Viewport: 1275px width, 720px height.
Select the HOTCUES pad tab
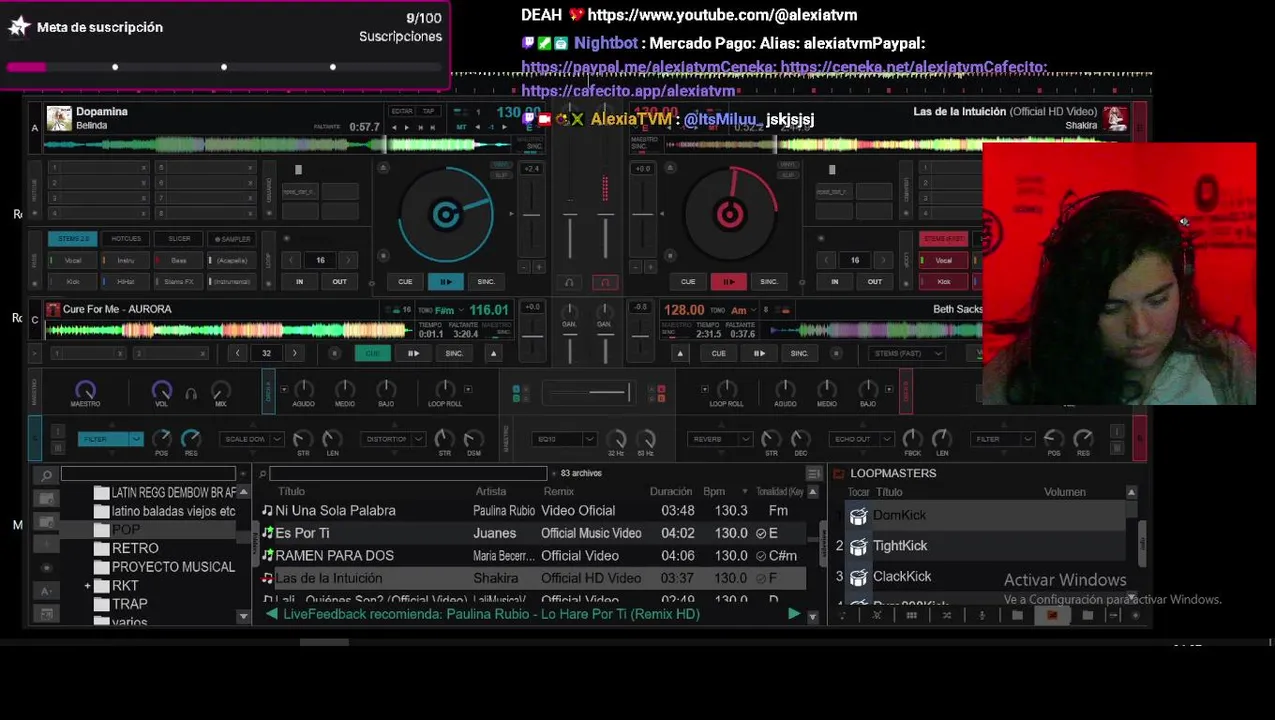click(126, 239)
